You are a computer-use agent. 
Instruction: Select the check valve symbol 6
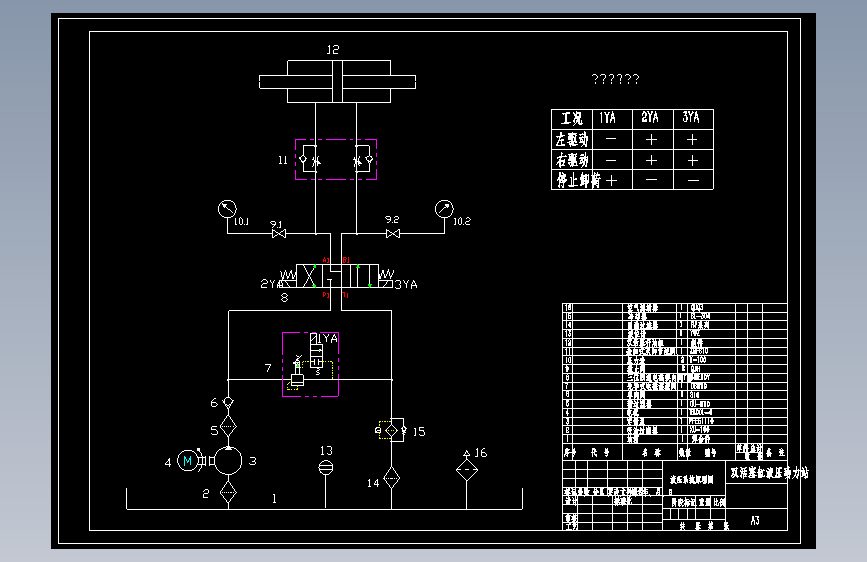coord(228,402)
